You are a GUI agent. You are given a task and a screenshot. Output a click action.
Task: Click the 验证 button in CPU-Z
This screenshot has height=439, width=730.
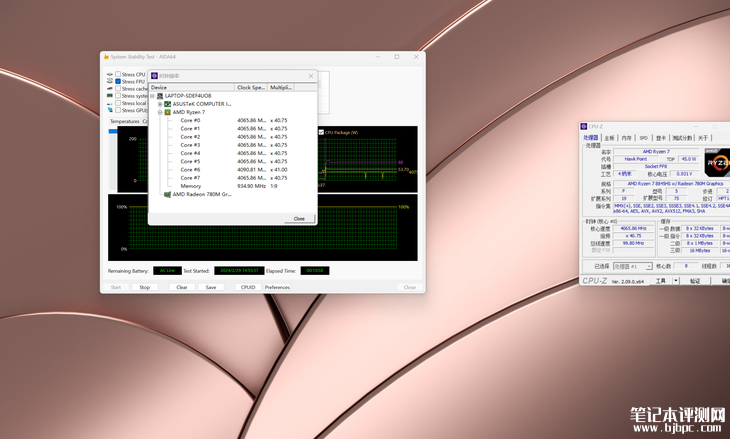tap(695, 281)
